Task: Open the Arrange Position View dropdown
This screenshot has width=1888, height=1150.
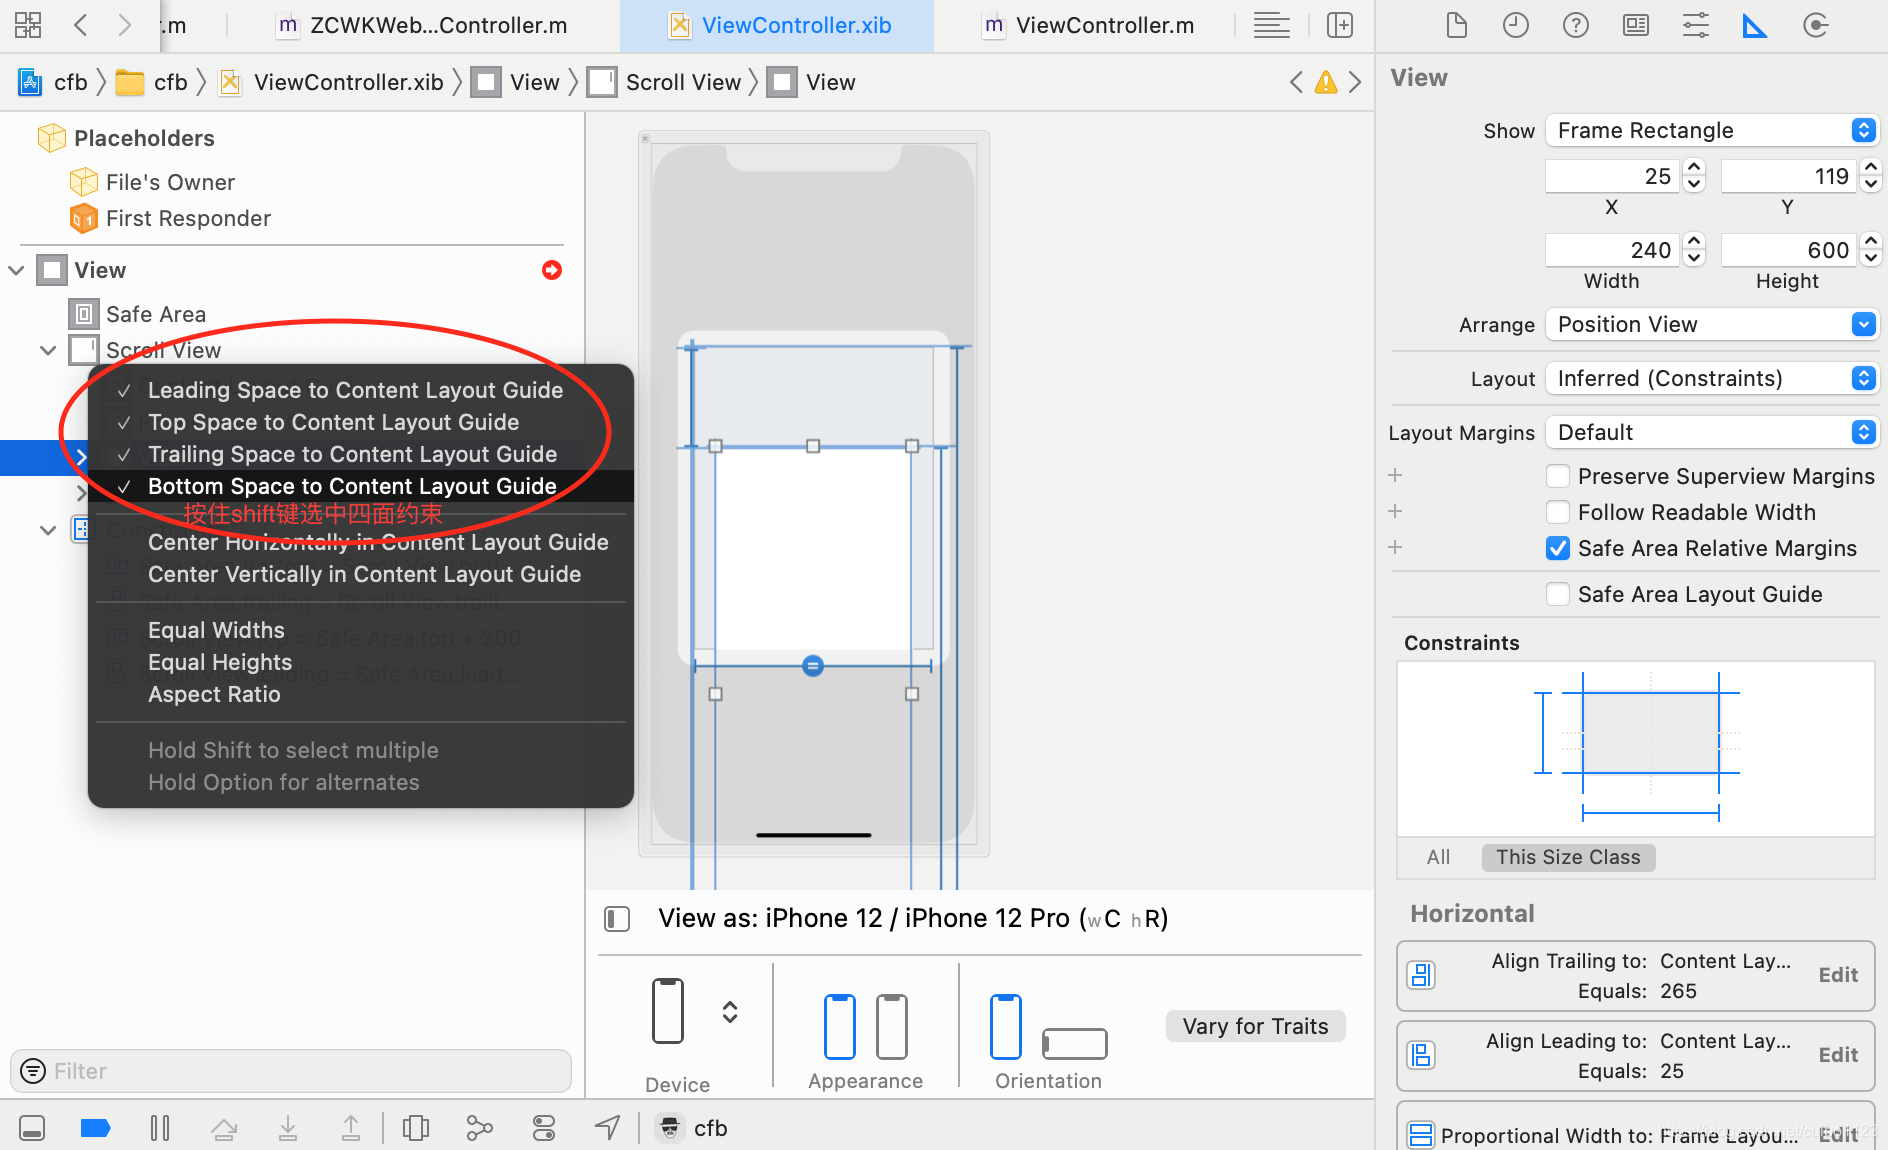Action: click(1712, 324)
